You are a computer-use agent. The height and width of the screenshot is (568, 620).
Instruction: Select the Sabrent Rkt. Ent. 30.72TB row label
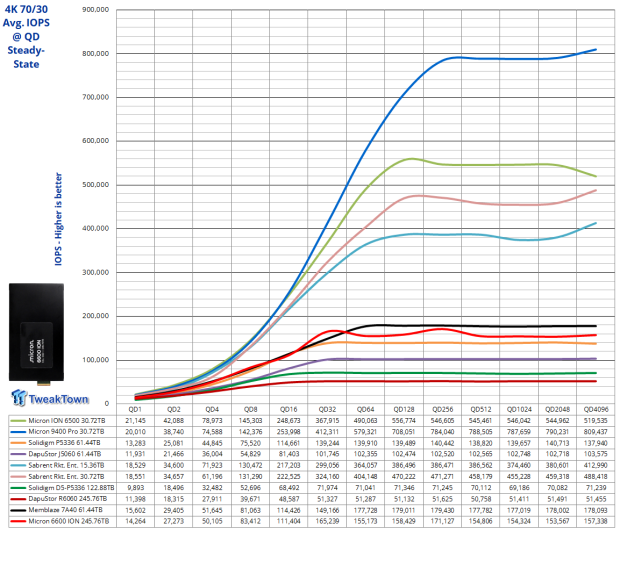coord(66,477)
